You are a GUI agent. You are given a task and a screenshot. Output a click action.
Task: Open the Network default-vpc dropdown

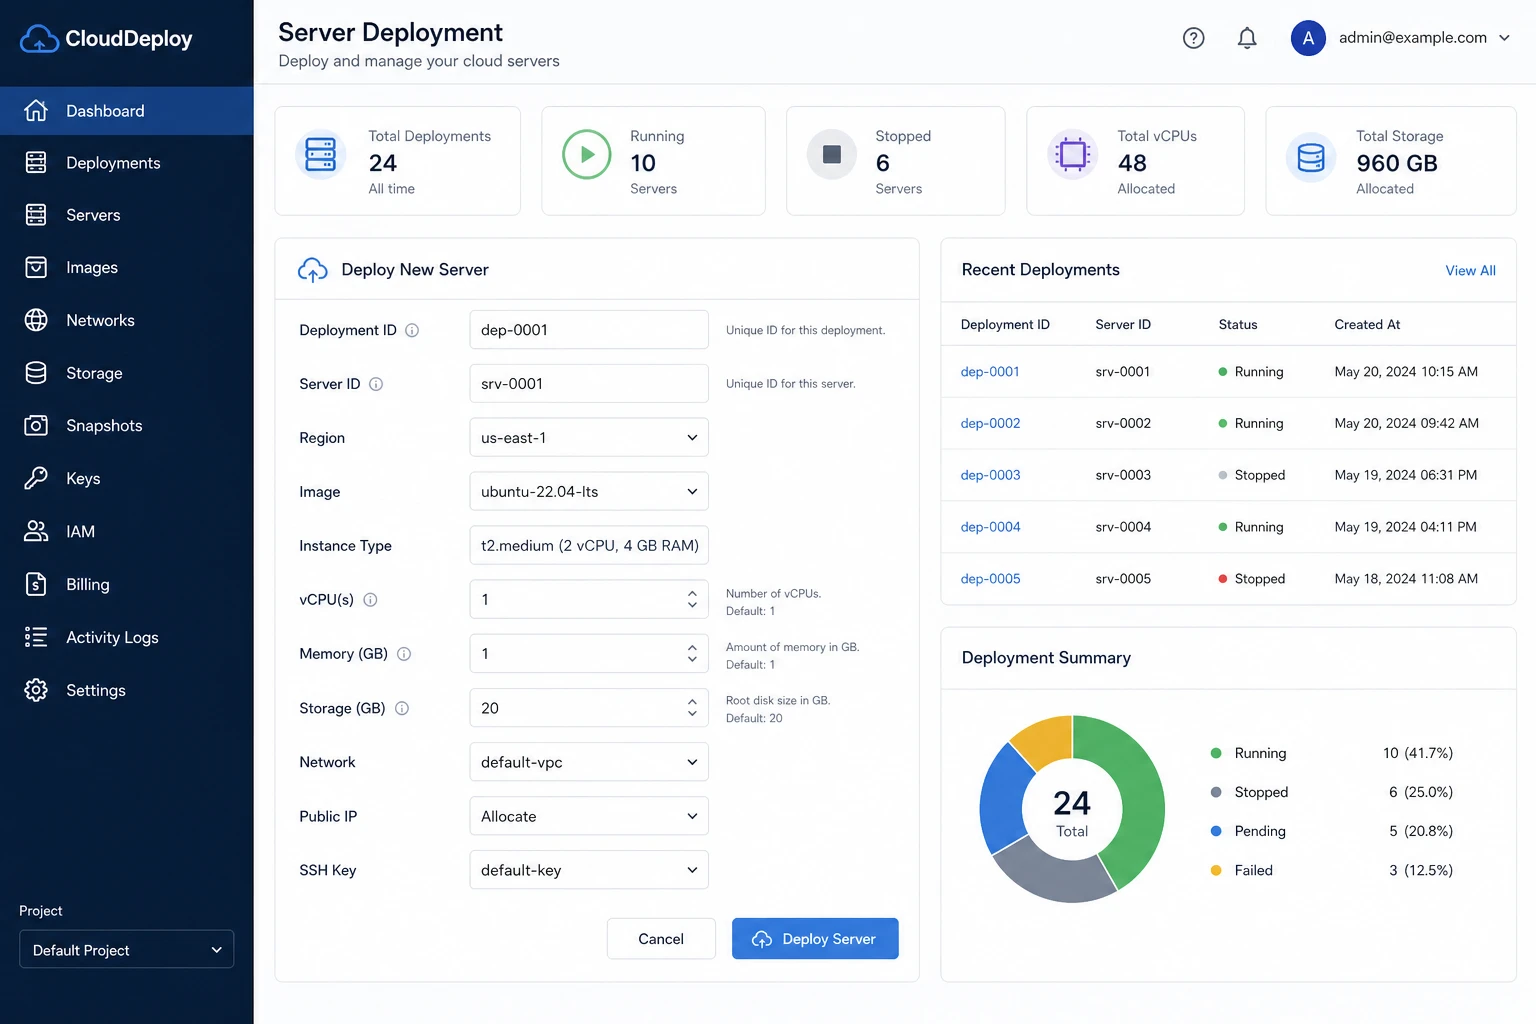(589, 762)
